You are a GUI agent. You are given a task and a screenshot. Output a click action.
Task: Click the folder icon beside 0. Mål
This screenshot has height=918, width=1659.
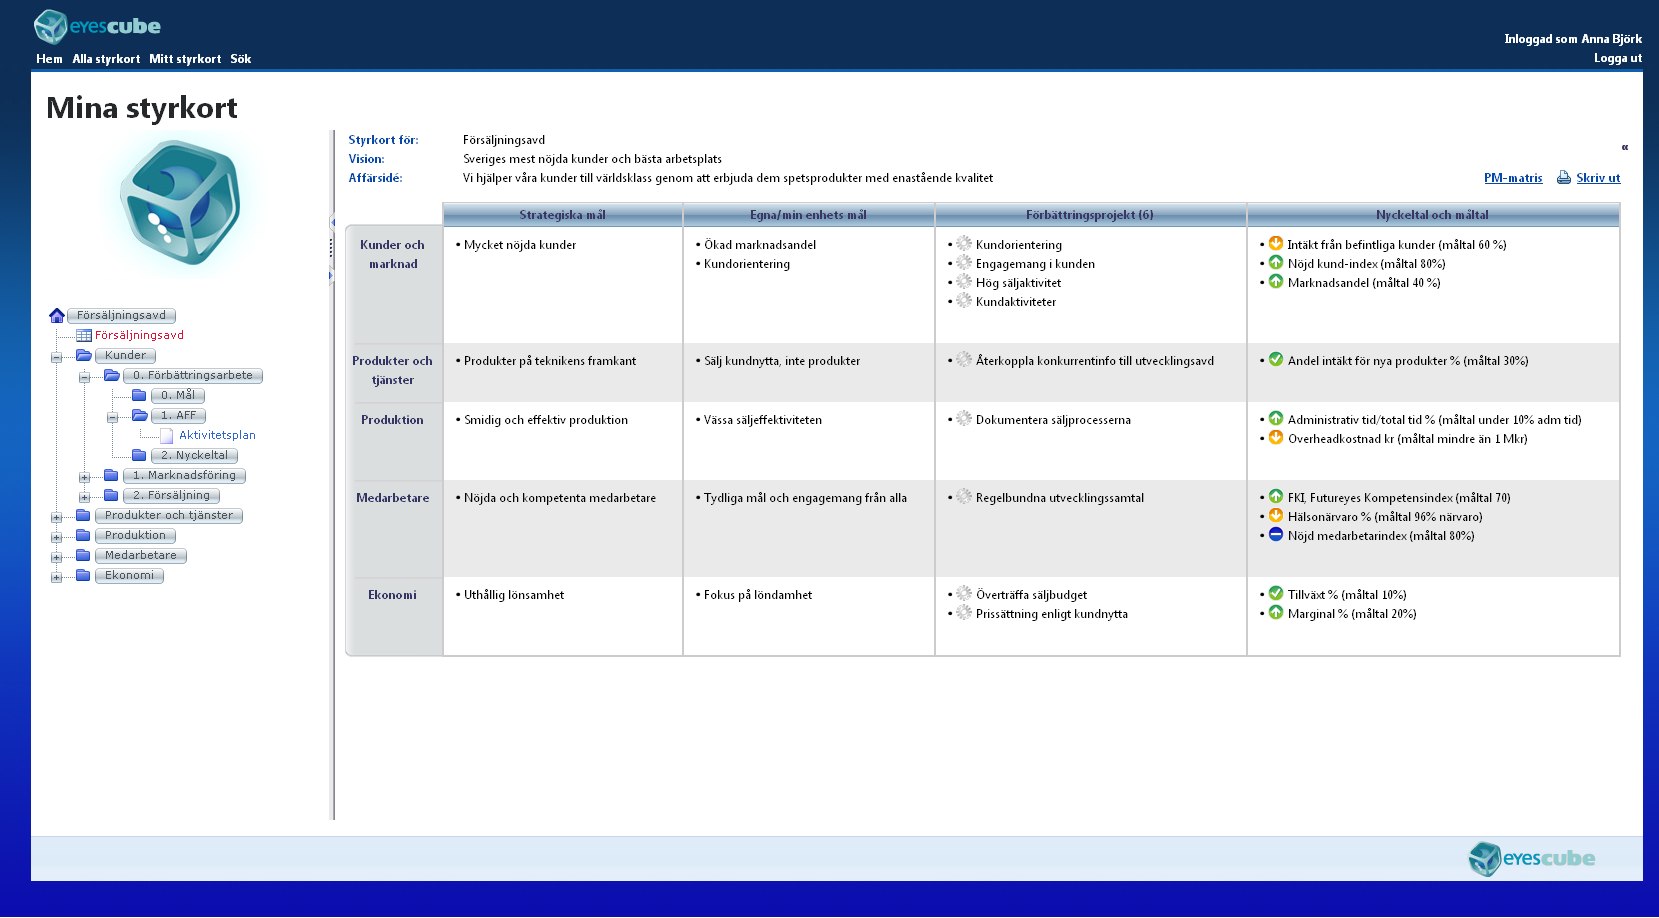coord(139,396)
